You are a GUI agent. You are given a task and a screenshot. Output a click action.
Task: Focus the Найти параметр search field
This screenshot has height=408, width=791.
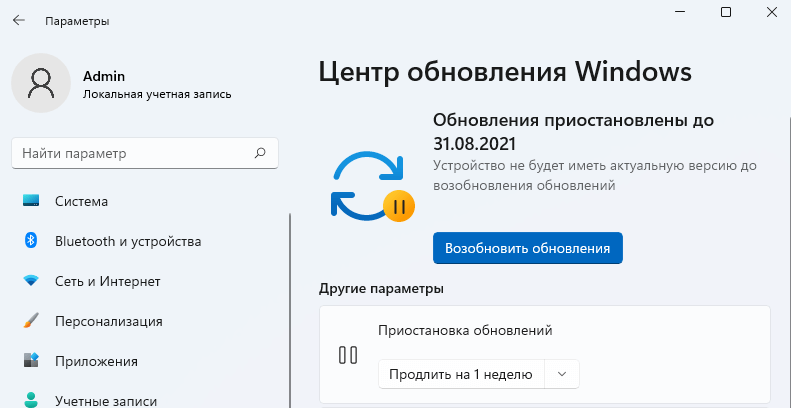[130, 153]
